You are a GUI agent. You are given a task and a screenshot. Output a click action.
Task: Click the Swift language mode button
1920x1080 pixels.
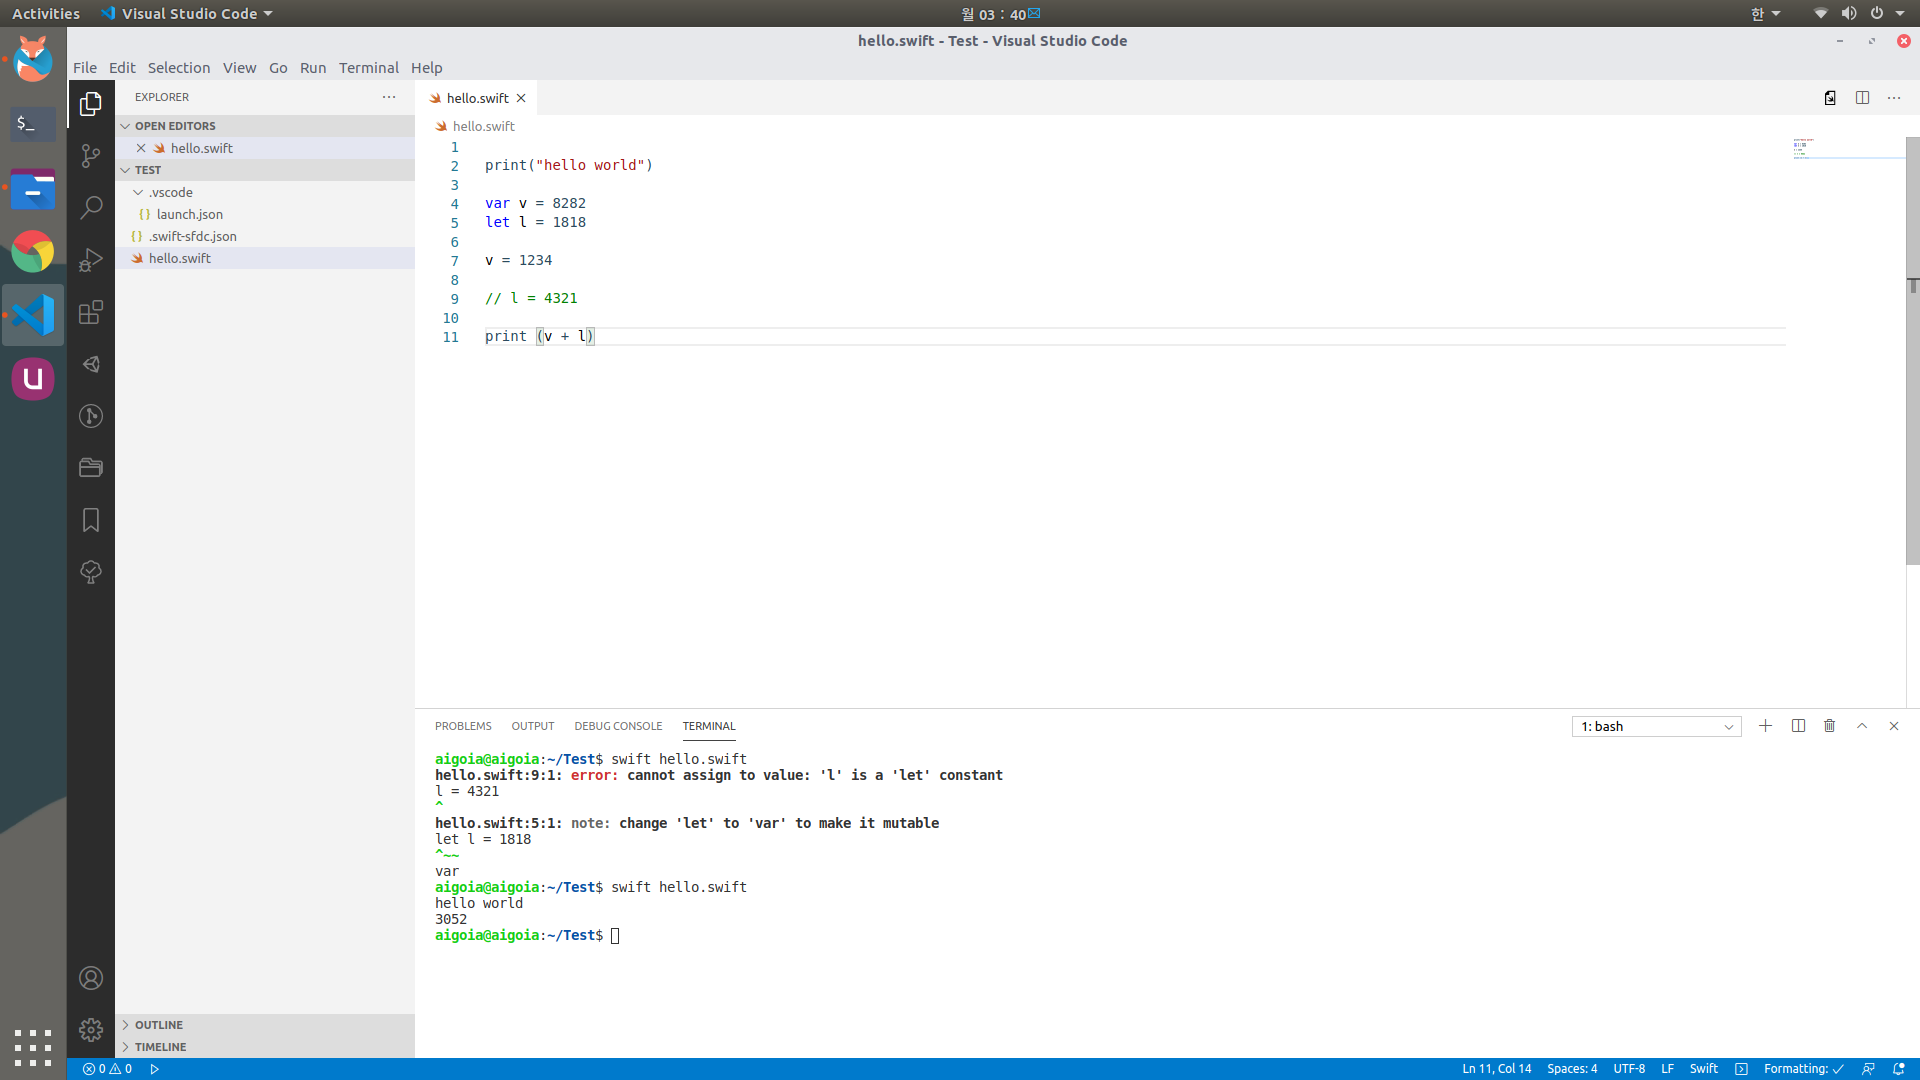1703,1069
